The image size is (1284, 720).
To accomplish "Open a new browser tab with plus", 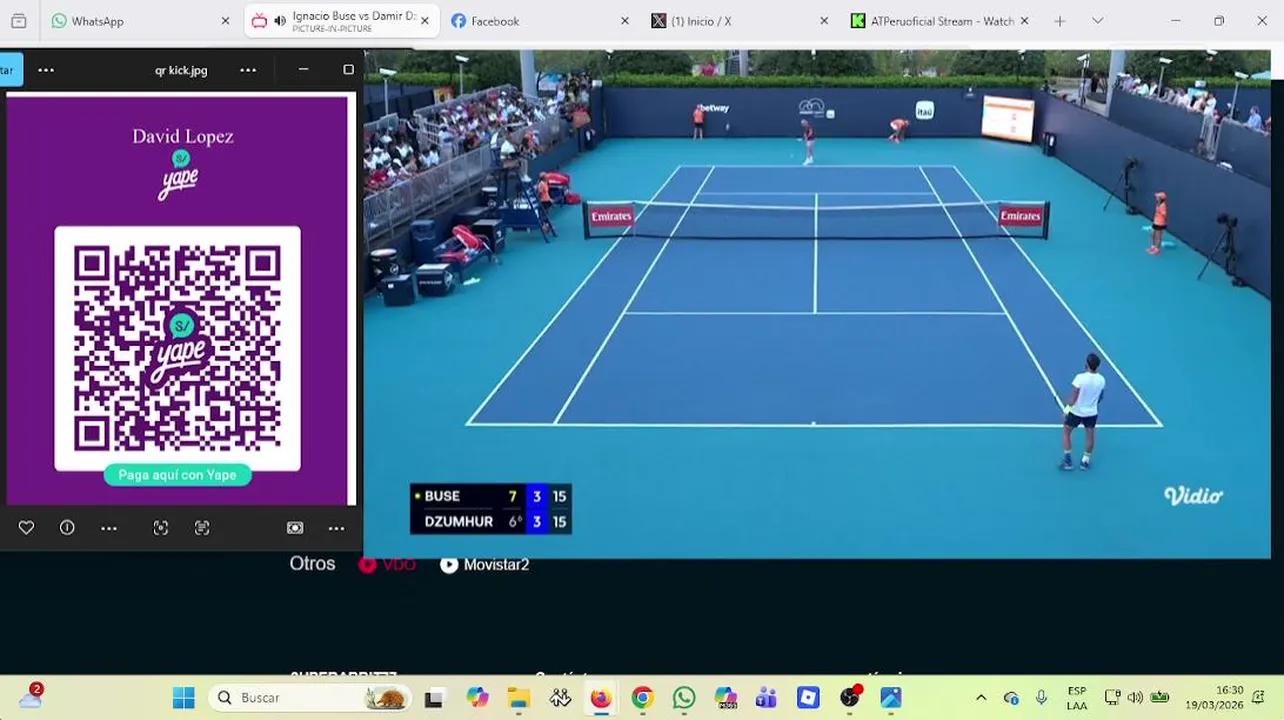I will pyautogui.click(x=1060, y=21).
